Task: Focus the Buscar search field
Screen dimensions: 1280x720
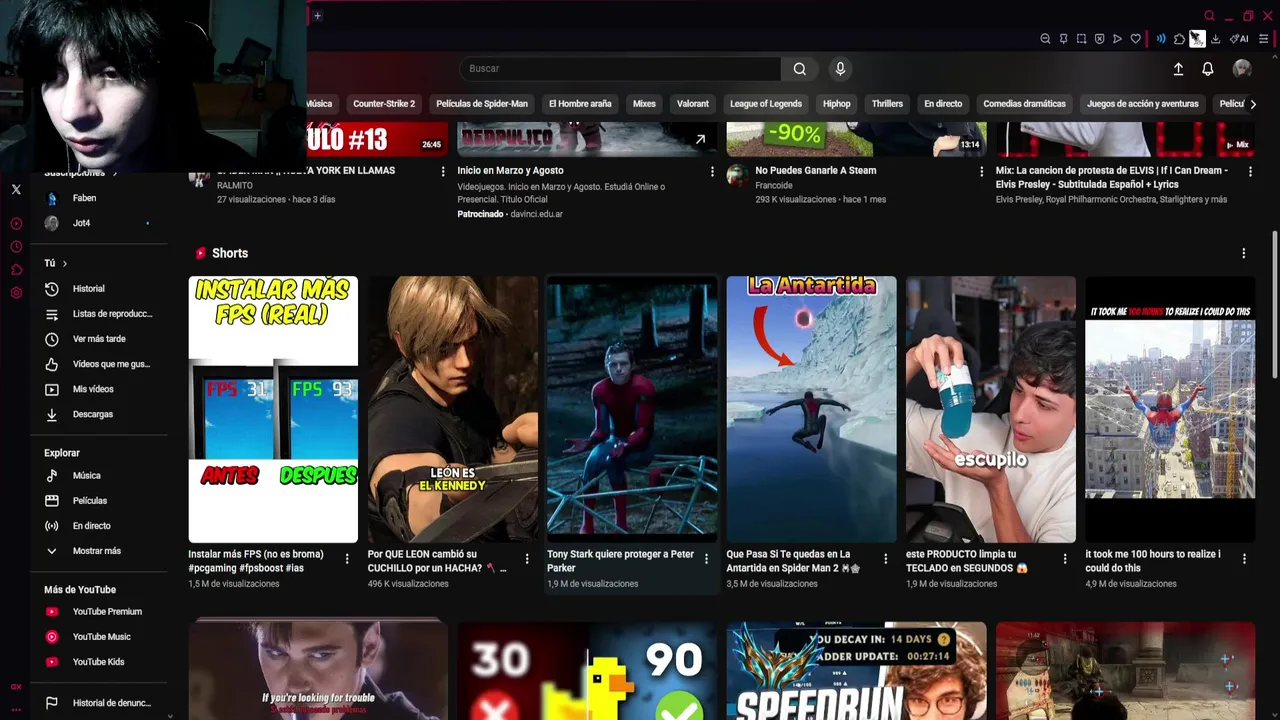Action: (620, 69)
